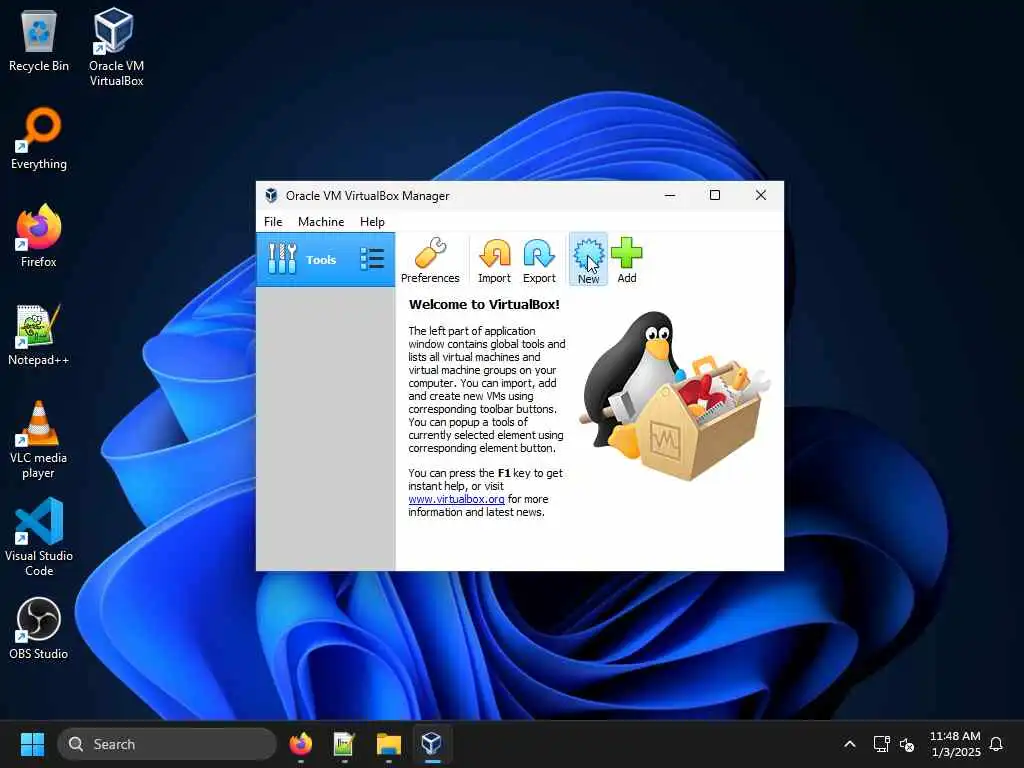Select the Recycle Bin desktop icon
1024x768 pixels.
pyautogui.click(x=39, y=41)
